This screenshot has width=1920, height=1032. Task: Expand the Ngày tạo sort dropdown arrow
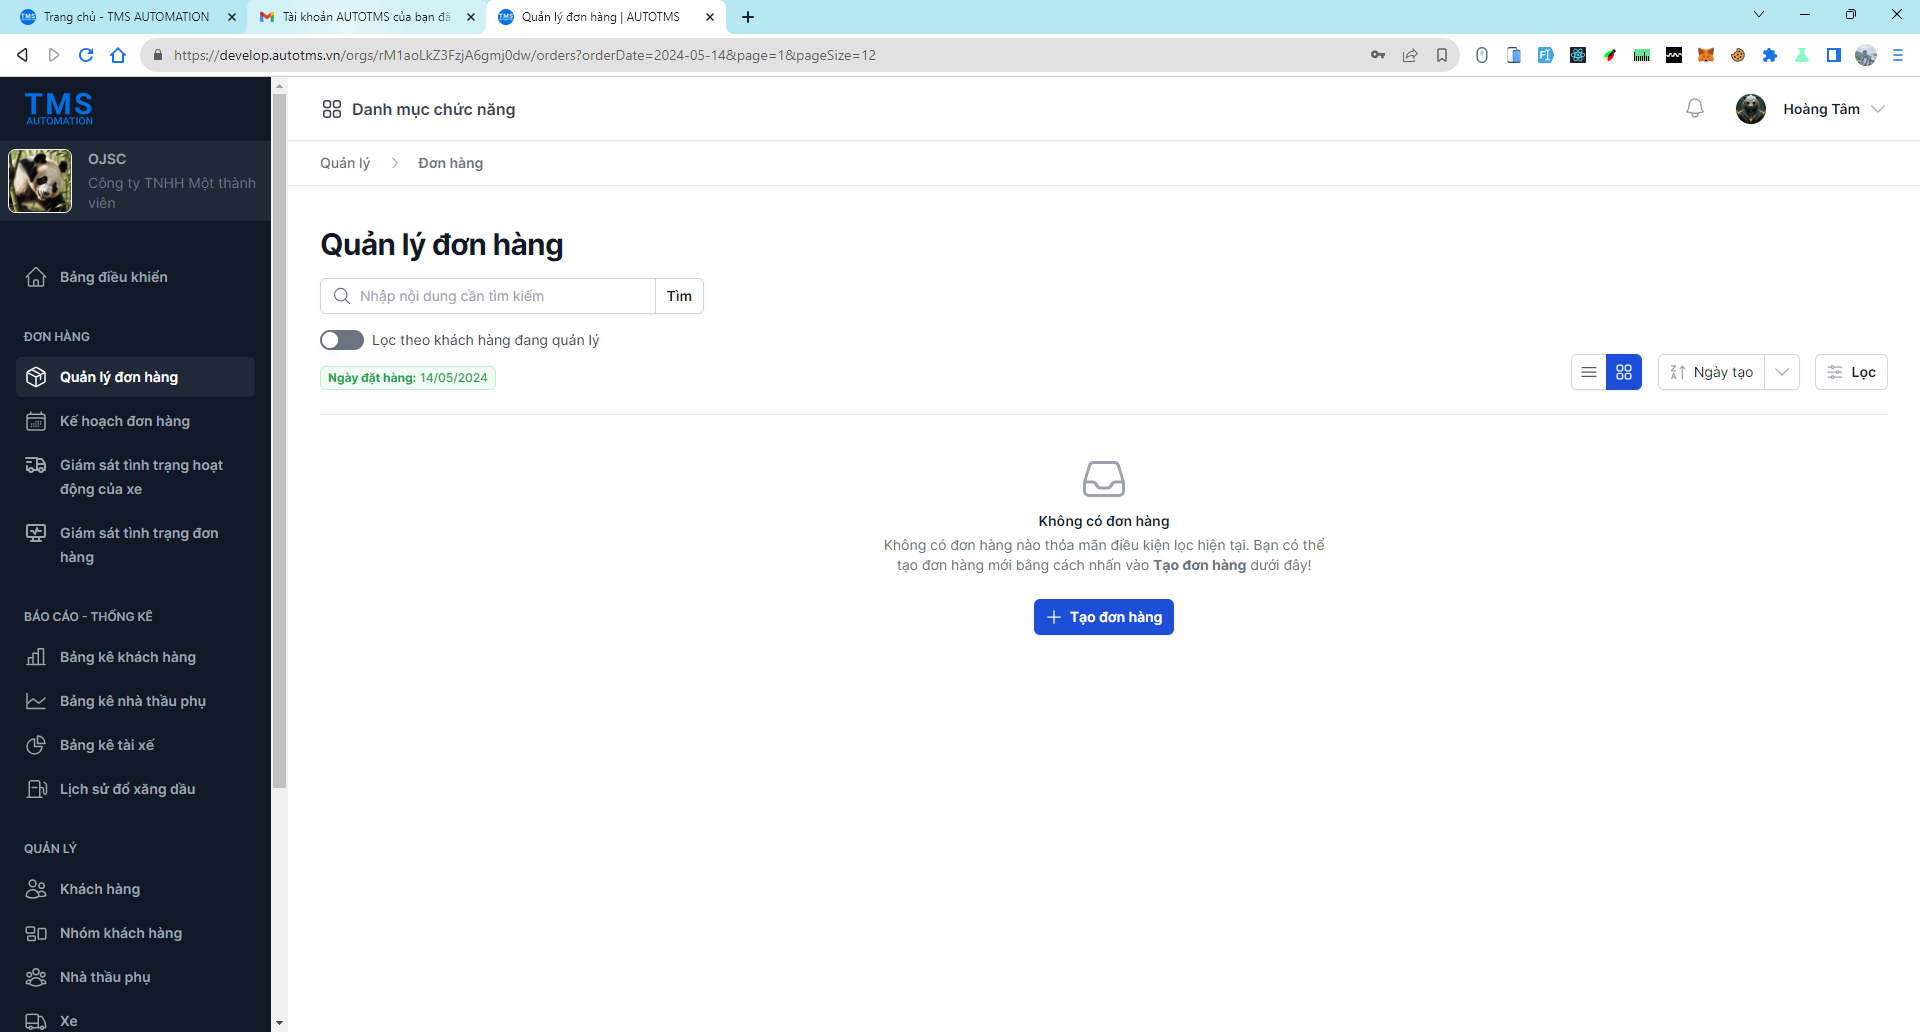click(1782, 372)
